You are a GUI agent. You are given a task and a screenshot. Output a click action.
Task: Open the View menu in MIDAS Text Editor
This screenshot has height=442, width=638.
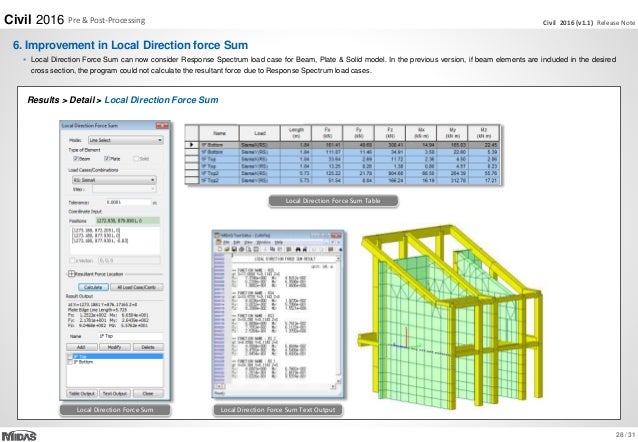point(247,242)
